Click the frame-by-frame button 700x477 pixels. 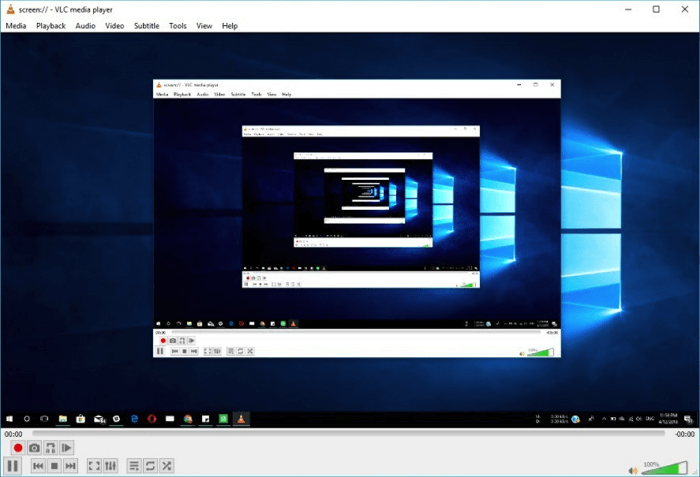[67, 448]
